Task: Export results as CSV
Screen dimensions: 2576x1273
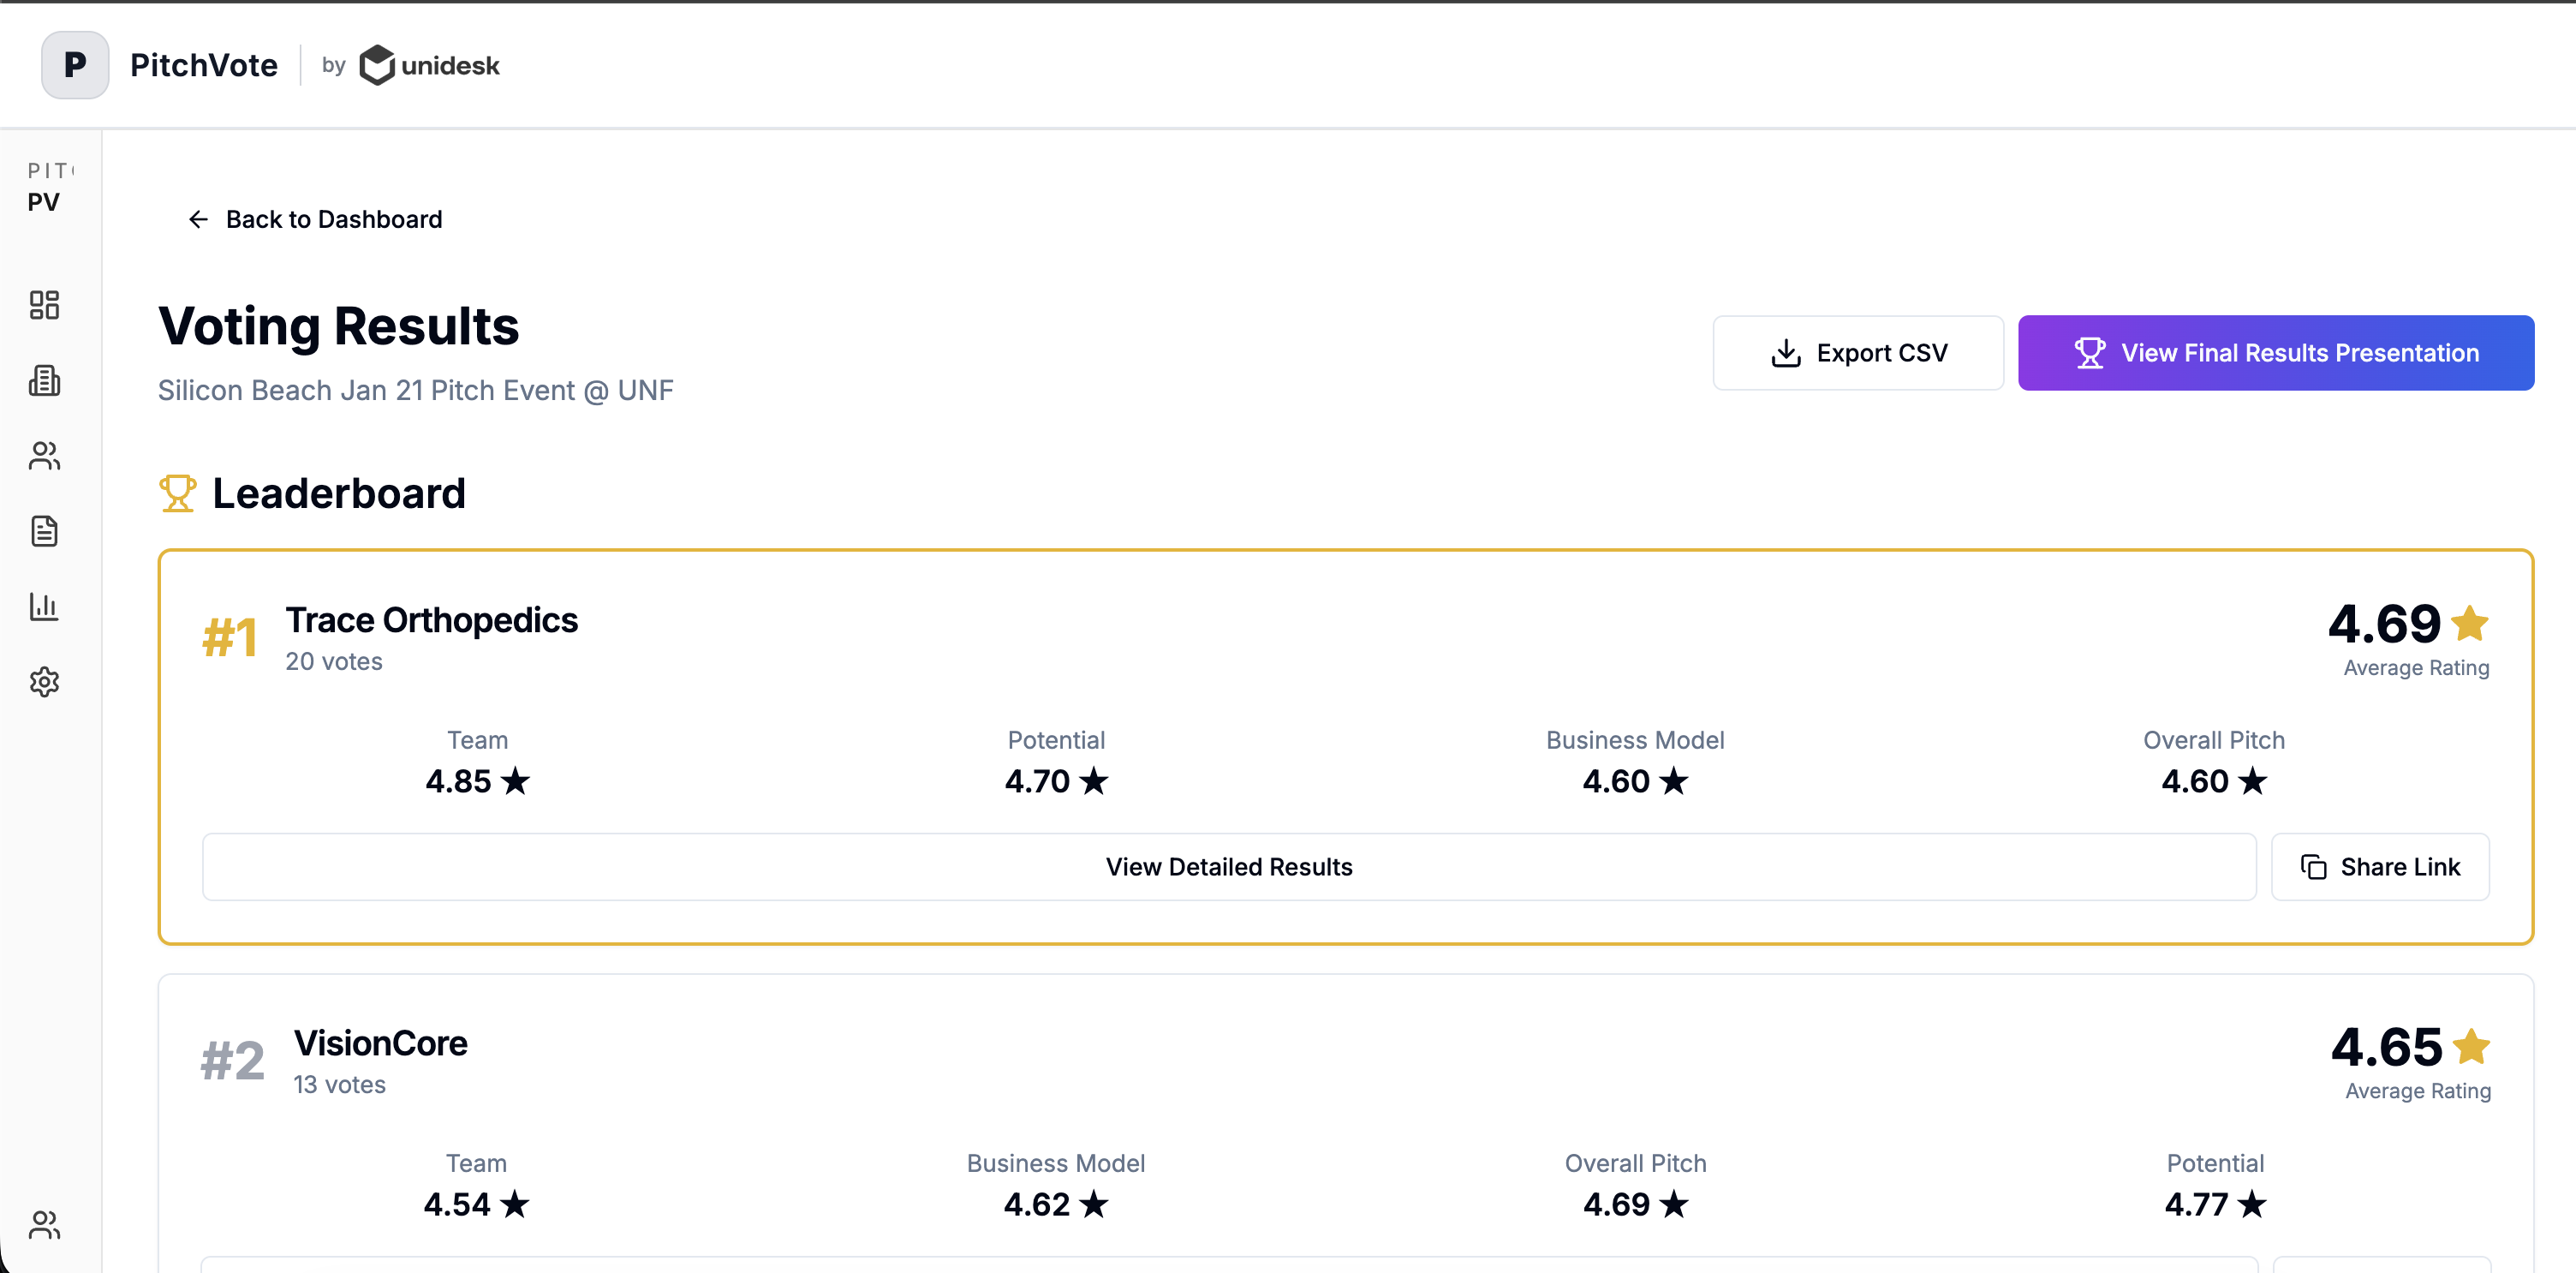Action: (1858, 353)
